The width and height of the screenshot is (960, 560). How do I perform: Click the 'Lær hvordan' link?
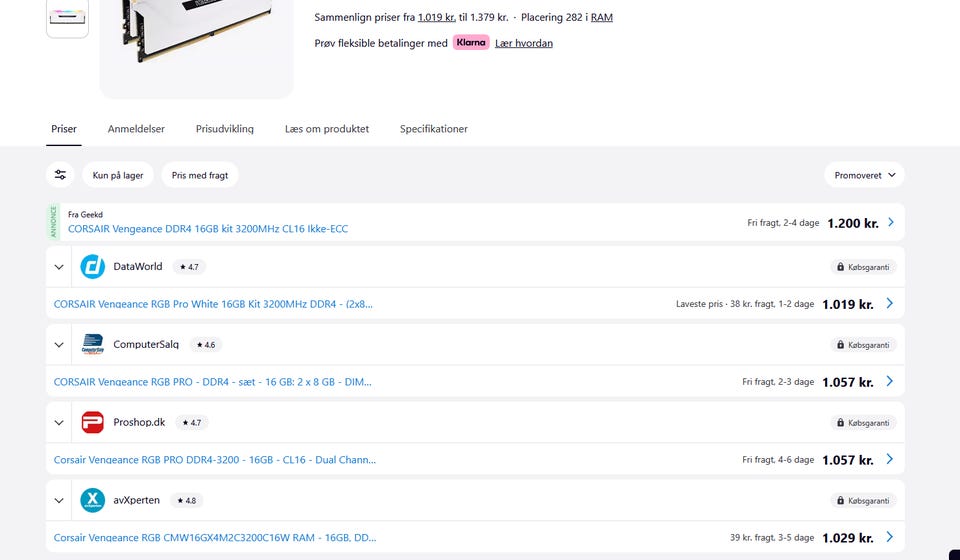[x=524, y=43]
